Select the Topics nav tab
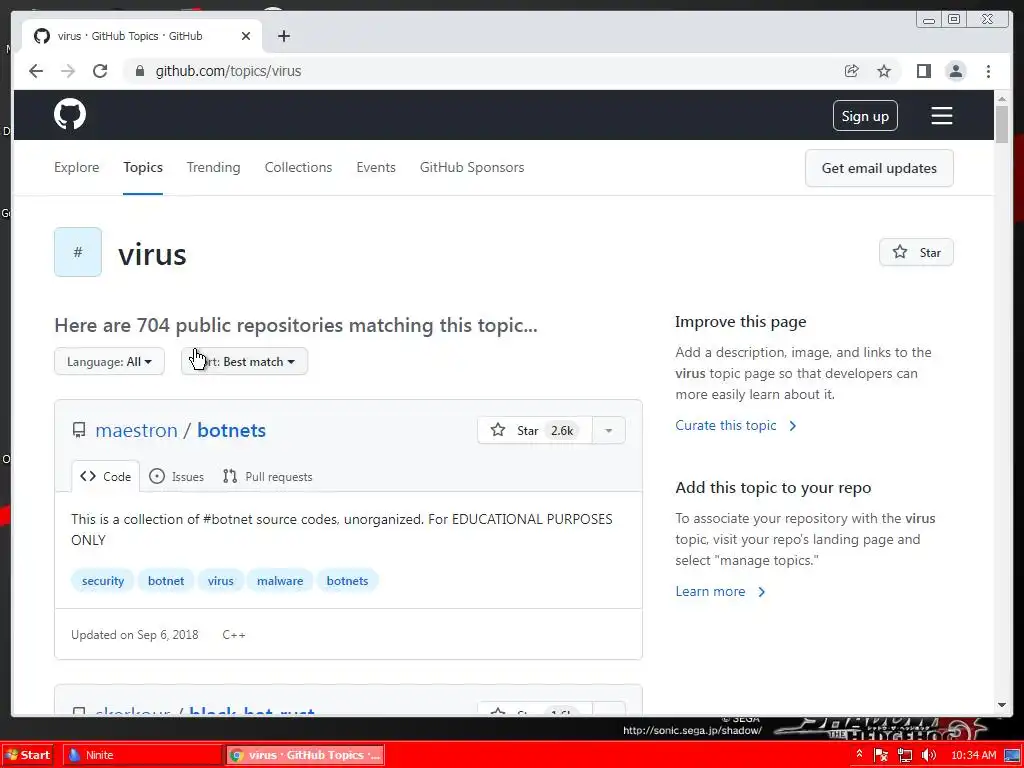Viewport: 1024px width, 768px height. (143, 167)
